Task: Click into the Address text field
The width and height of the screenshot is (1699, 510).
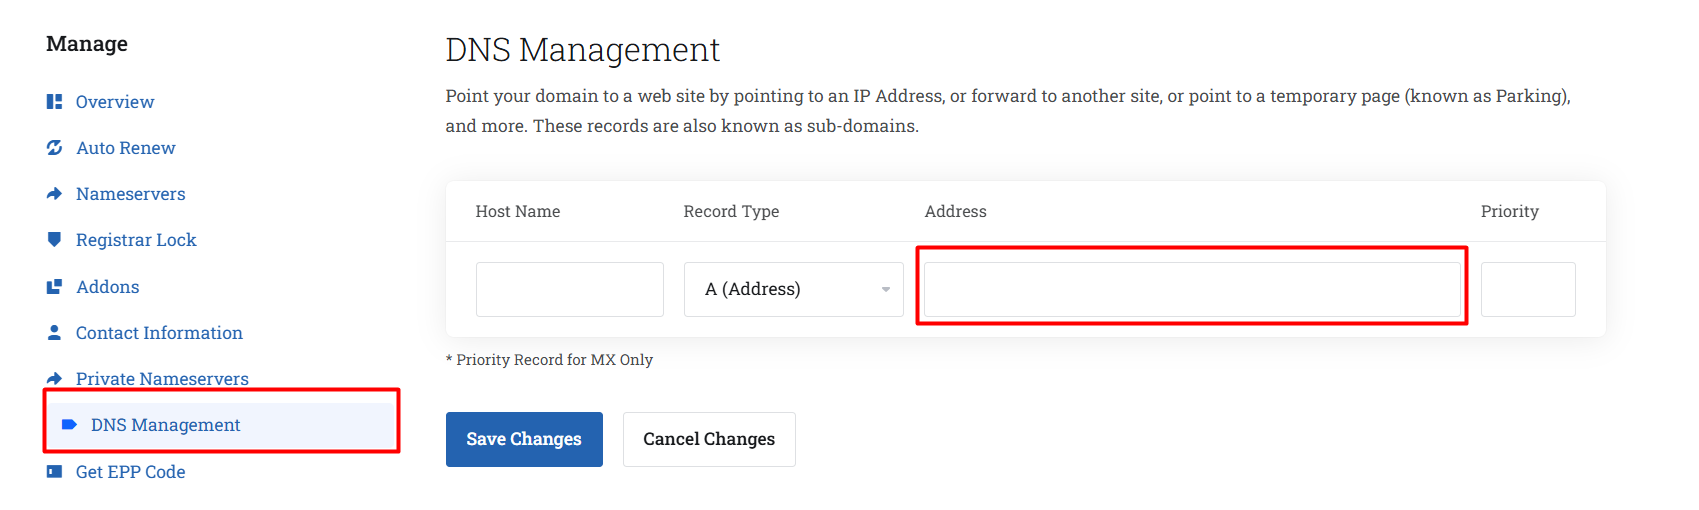Action: click(1191, 289)
